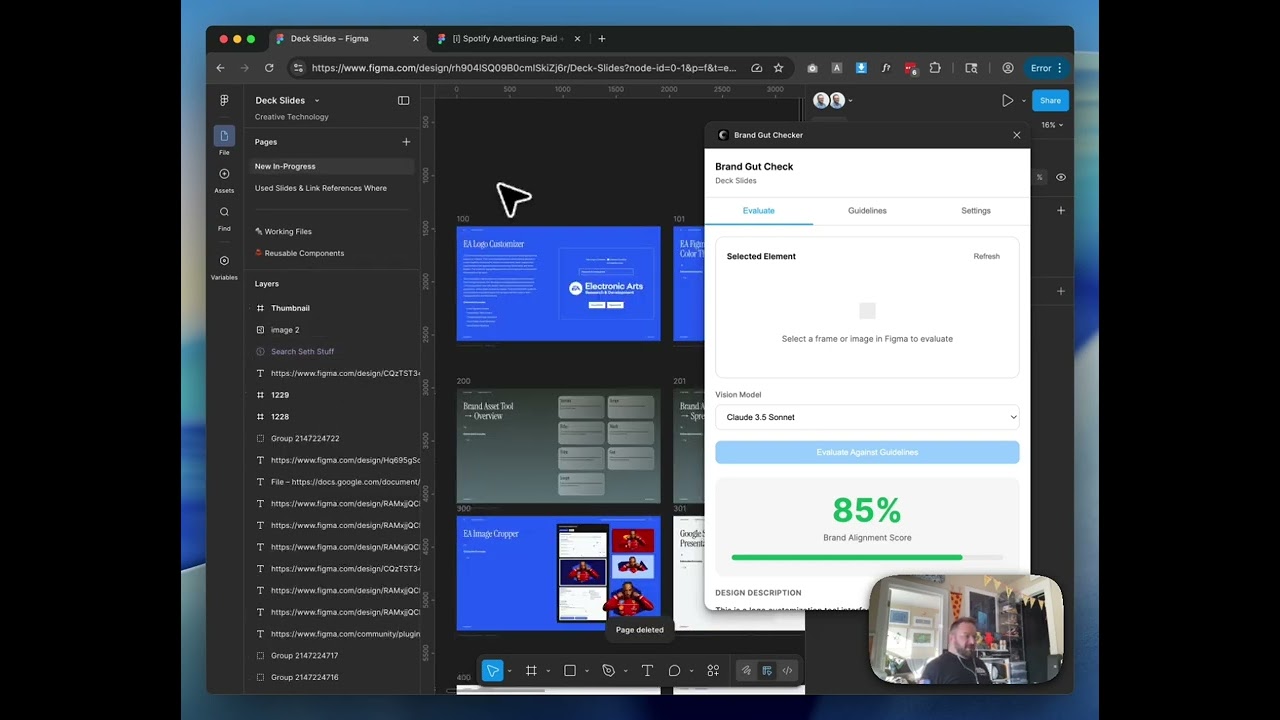This screenshot has width=1280, height=720.
Task: Click the Brand Alignment Score progress bar
Action: pyautogui.click(x=867, y=557)
